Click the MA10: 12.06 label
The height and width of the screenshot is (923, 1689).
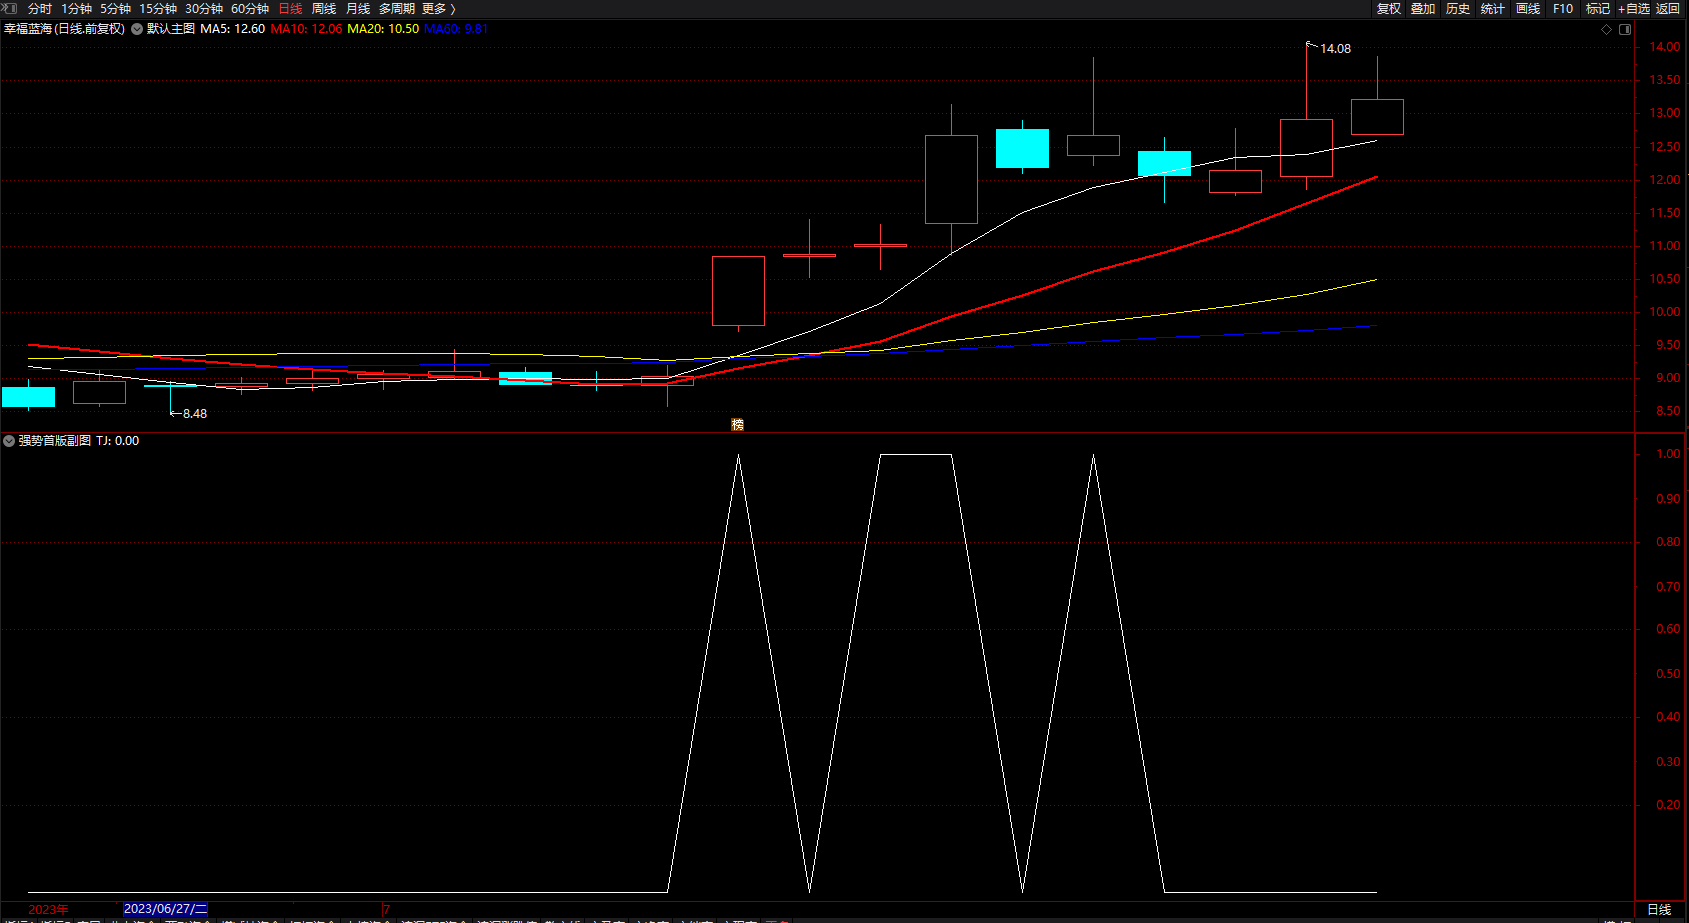307,29
